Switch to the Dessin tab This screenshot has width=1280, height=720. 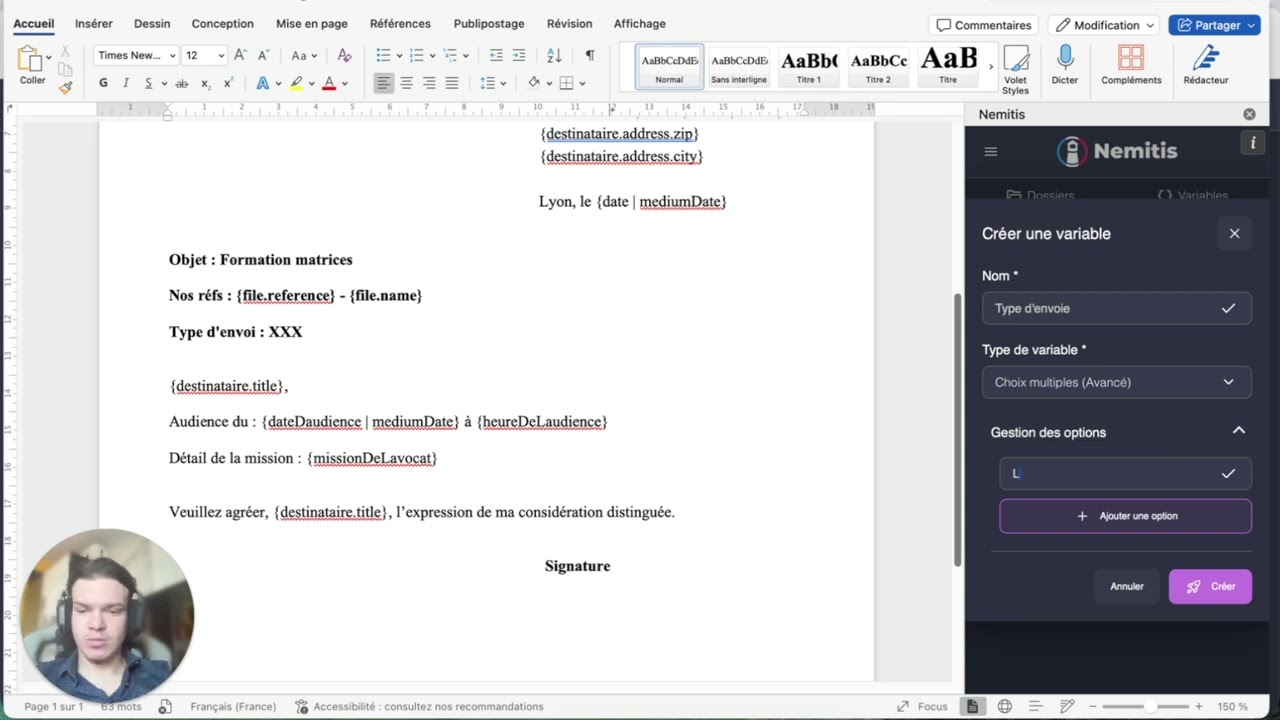click(152, 23)
